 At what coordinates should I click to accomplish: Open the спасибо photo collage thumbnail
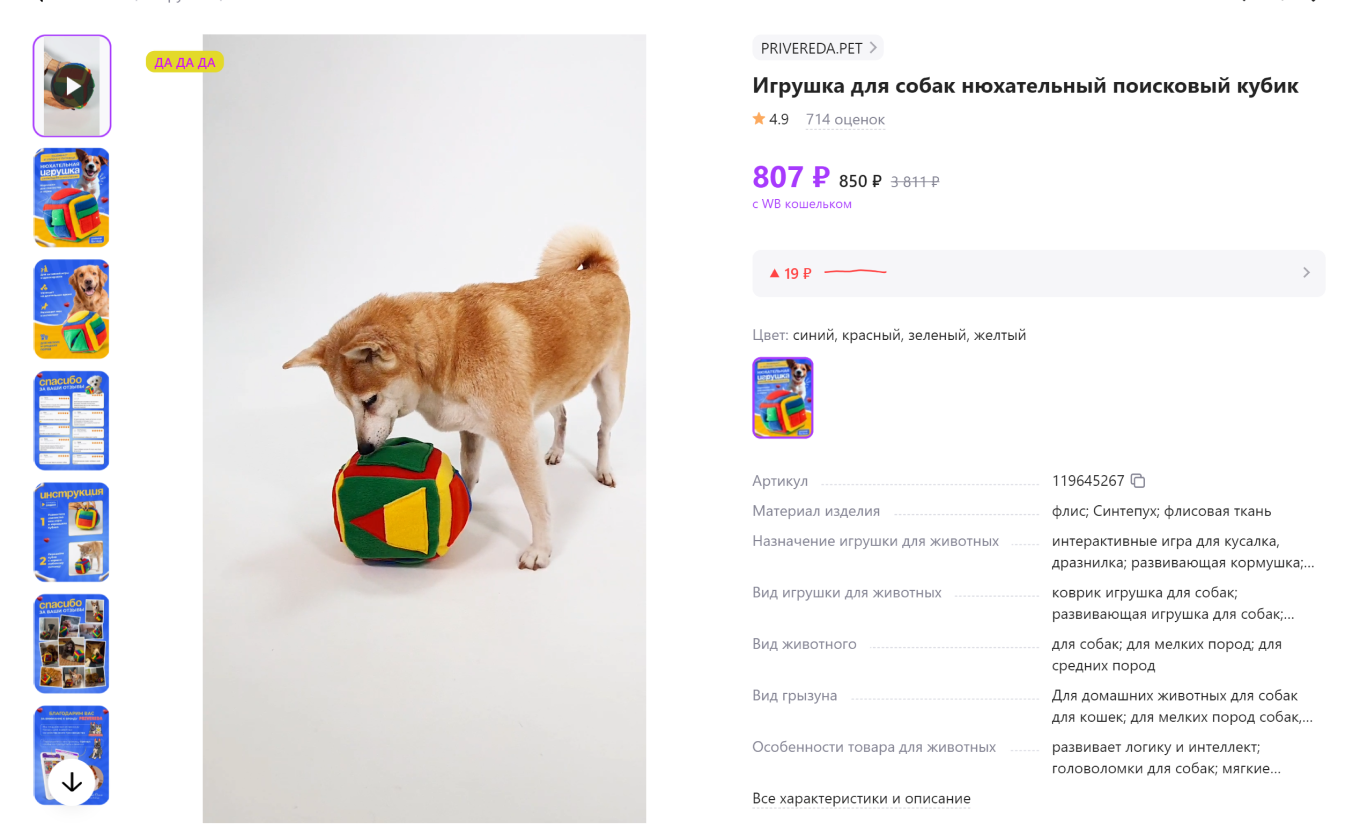click(x=72, y=643)
